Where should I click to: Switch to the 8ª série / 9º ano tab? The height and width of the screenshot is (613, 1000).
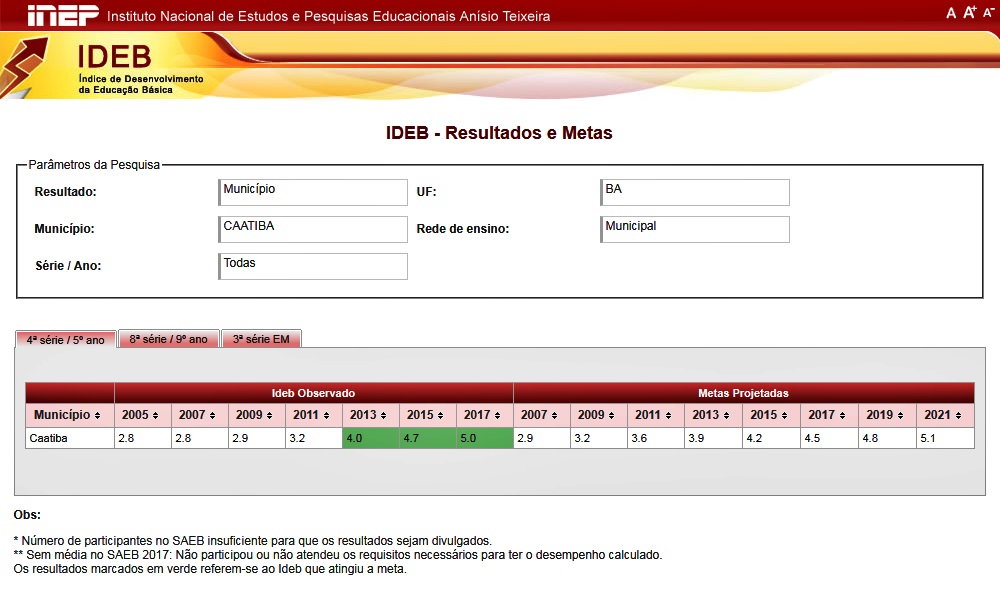168,339
